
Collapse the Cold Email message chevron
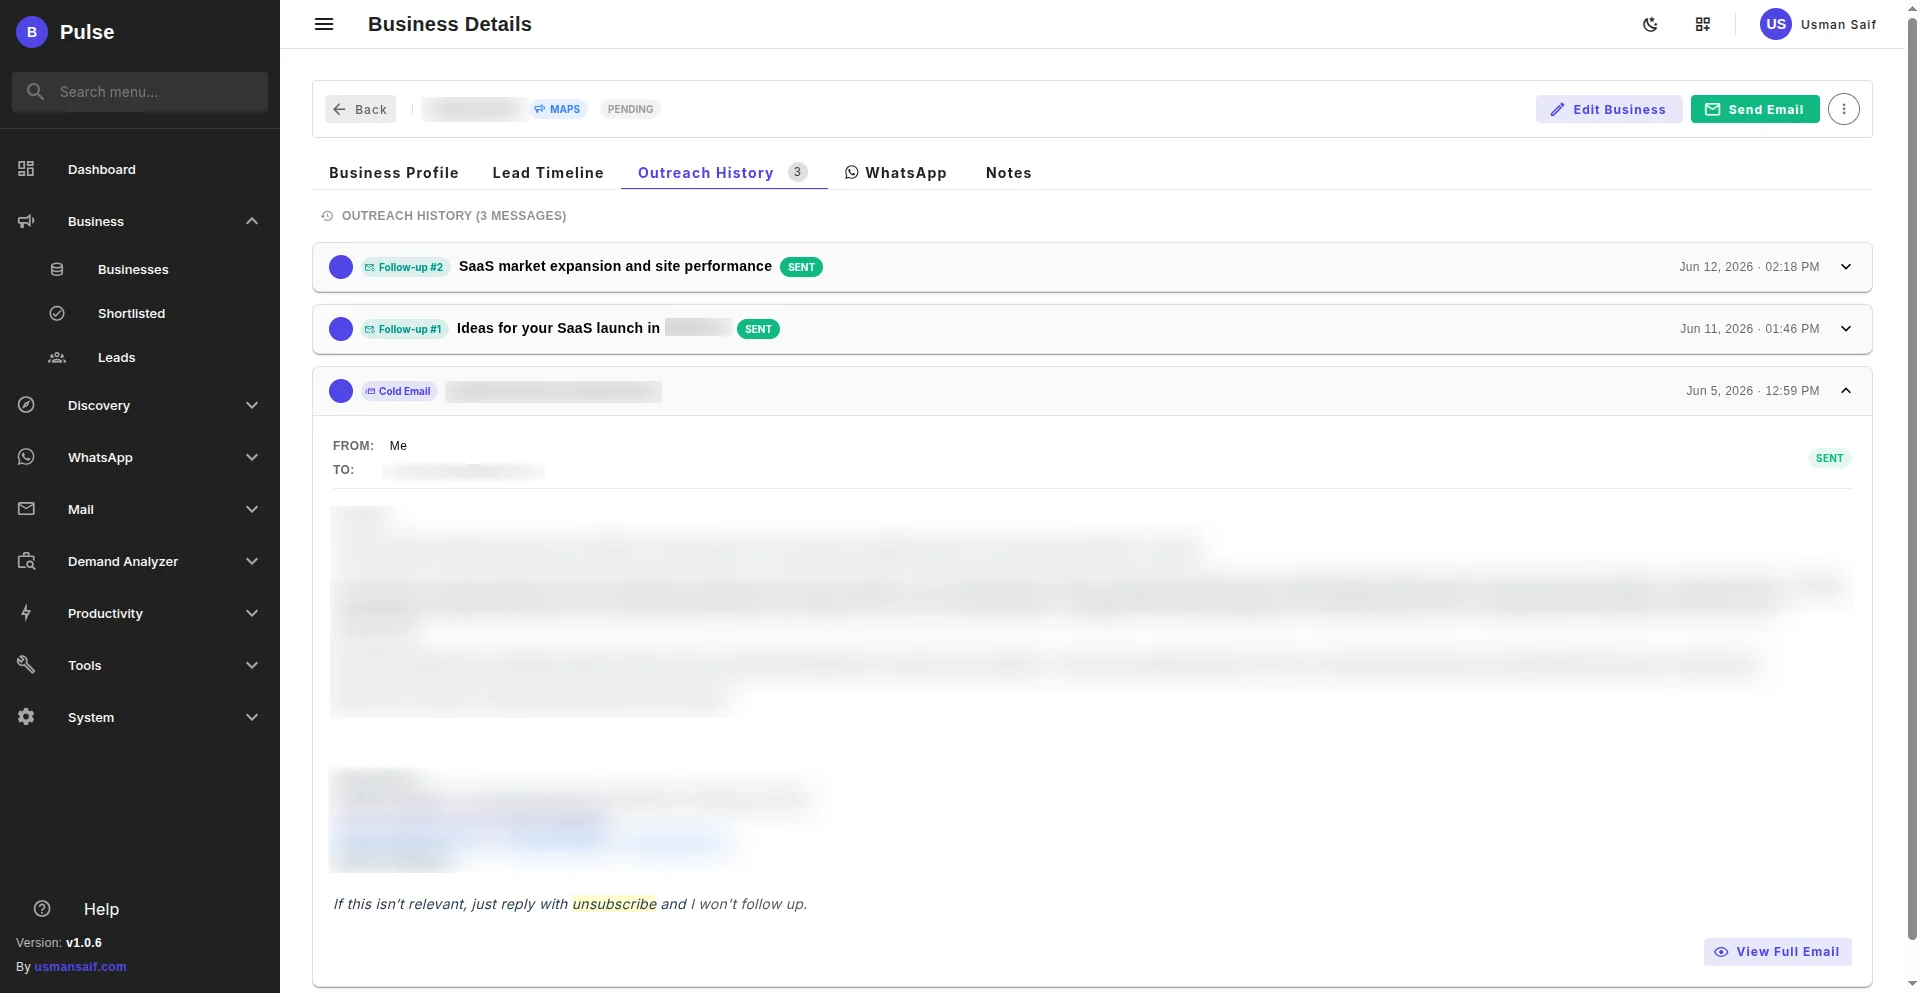1846,391
